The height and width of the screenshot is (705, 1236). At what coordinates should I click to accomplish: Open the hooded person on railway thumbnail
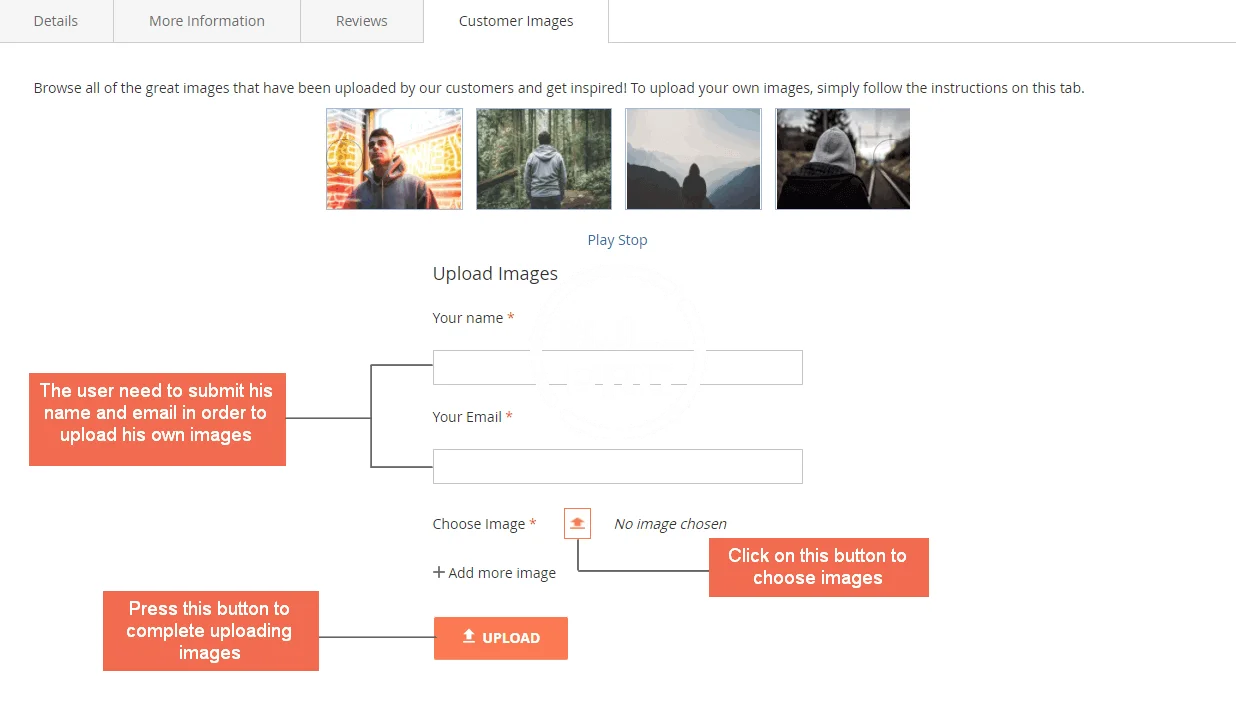point(842,159)
